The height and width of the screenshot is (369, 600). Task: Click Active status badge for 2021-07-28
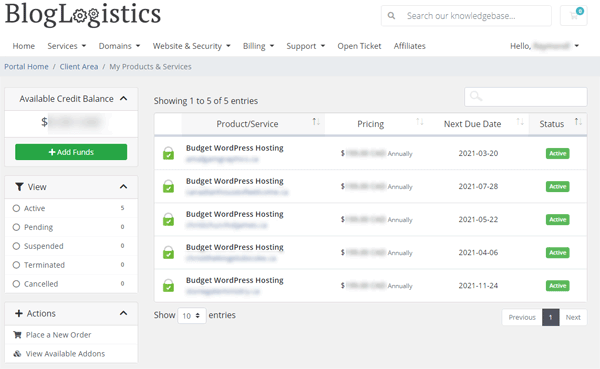tap(558, 186)
